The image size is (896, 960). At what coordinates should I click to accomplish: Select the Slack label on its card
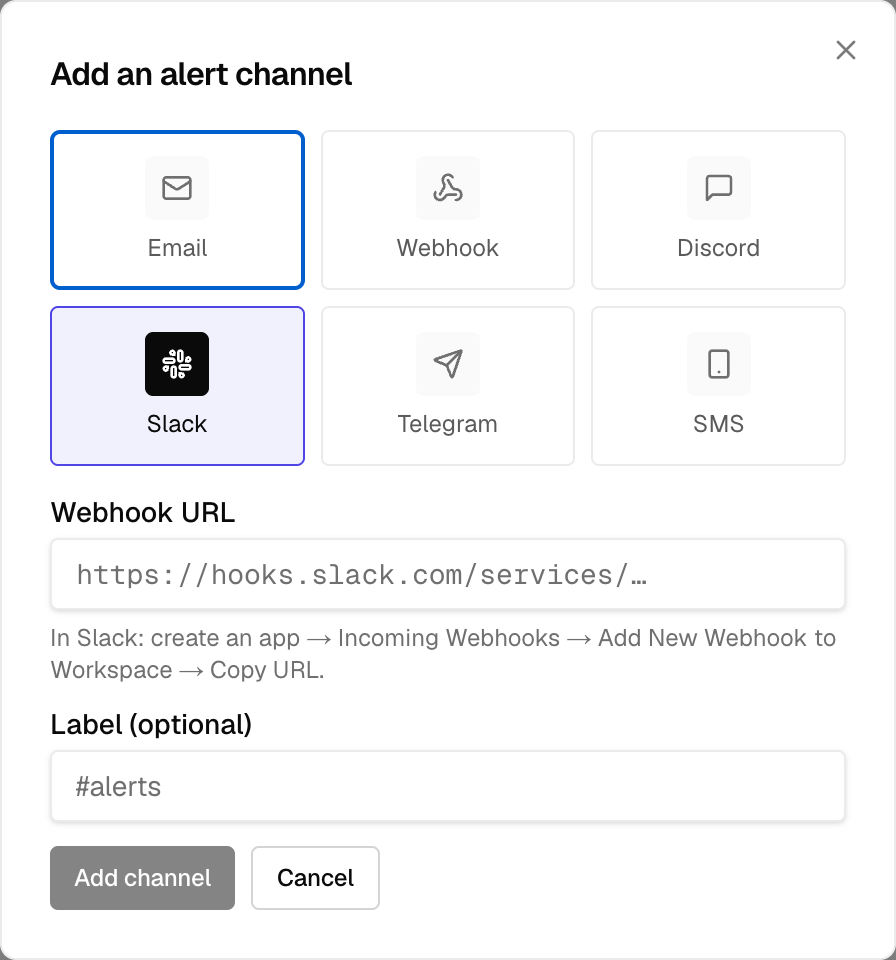[177, 424]
